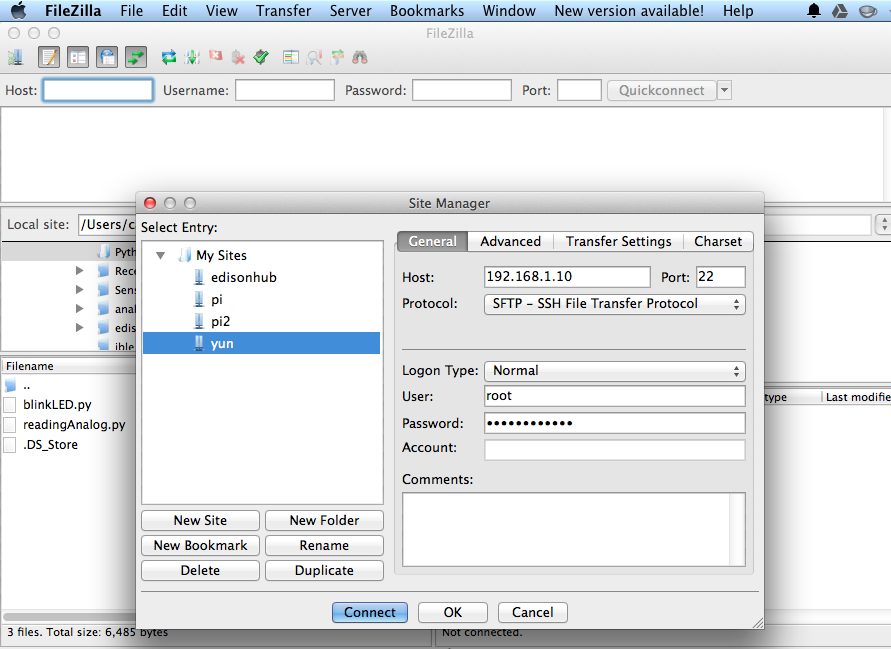The width and height of the screenshot is (891, 649).
Task: Select the pi2 site entry
Action: click(220, 322)
